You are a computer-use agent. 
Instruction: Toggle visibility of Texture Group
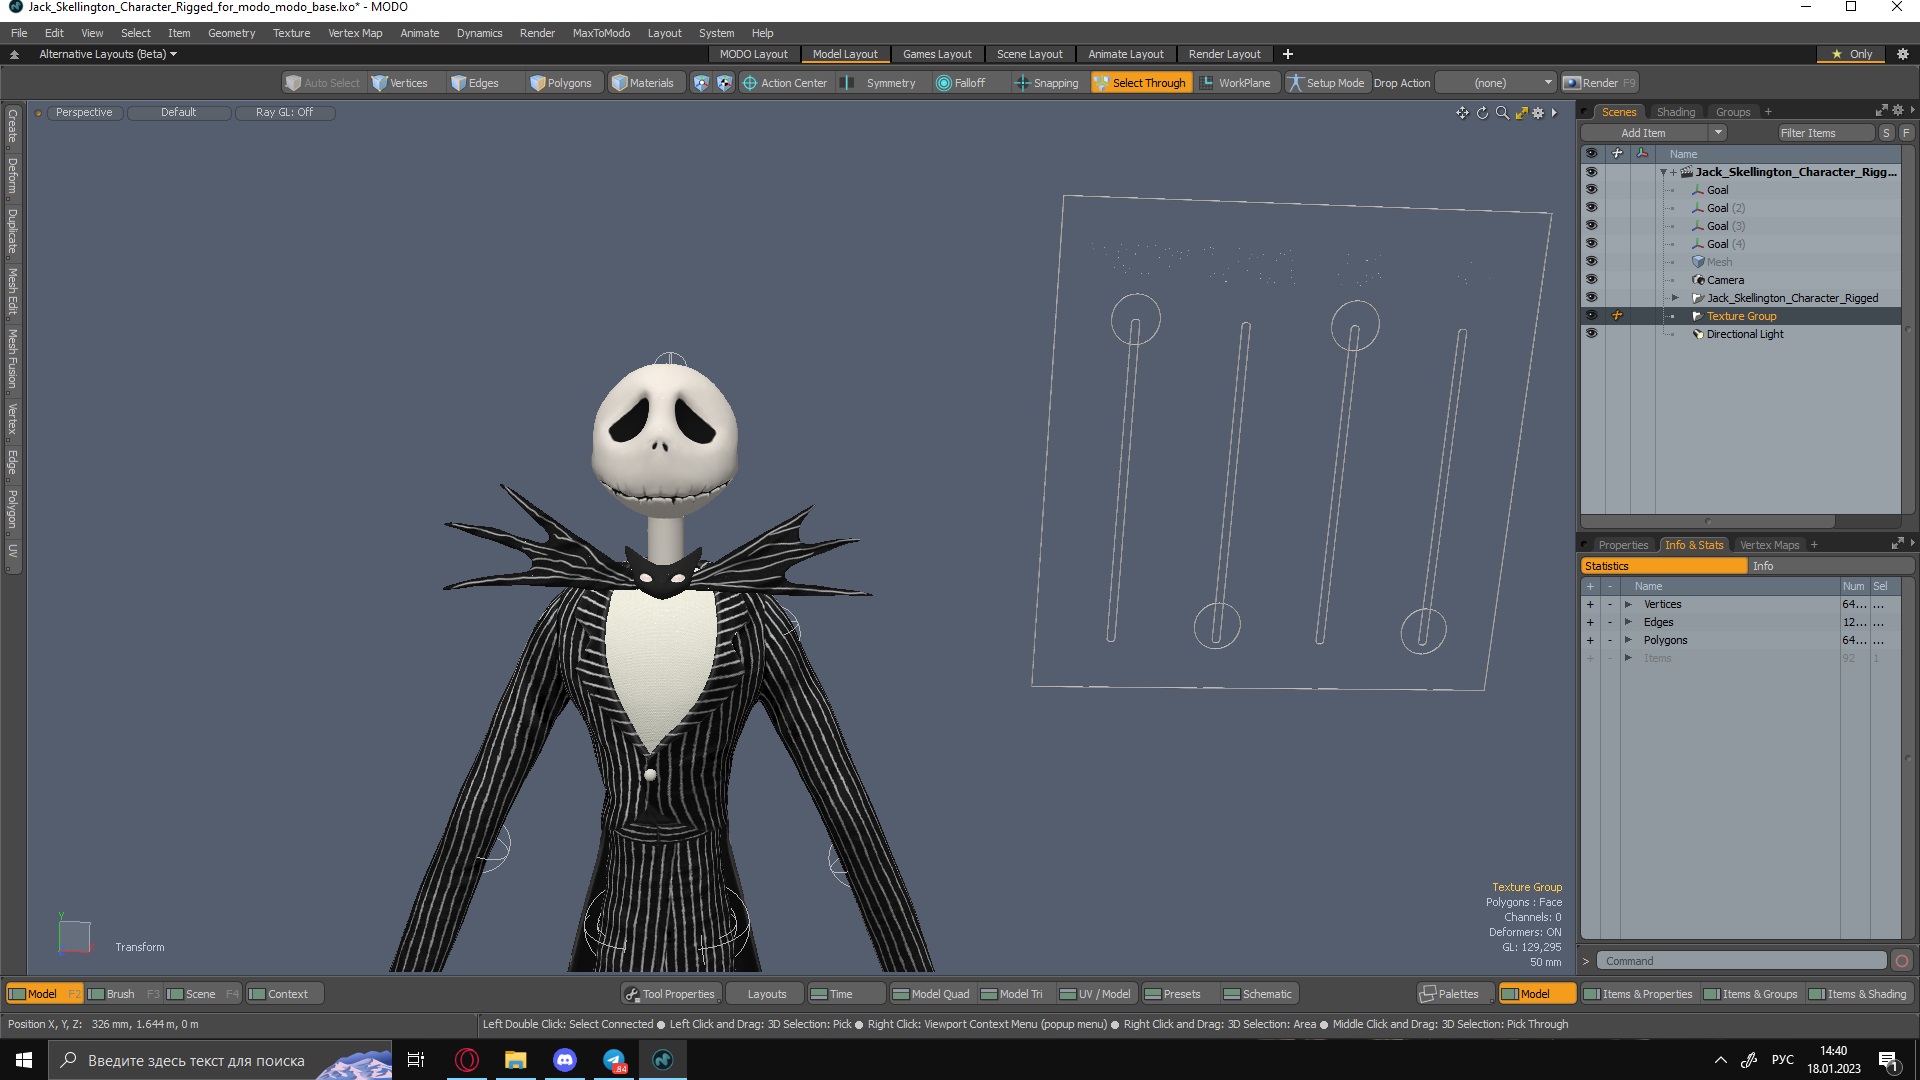click(x=1591, y=316)
